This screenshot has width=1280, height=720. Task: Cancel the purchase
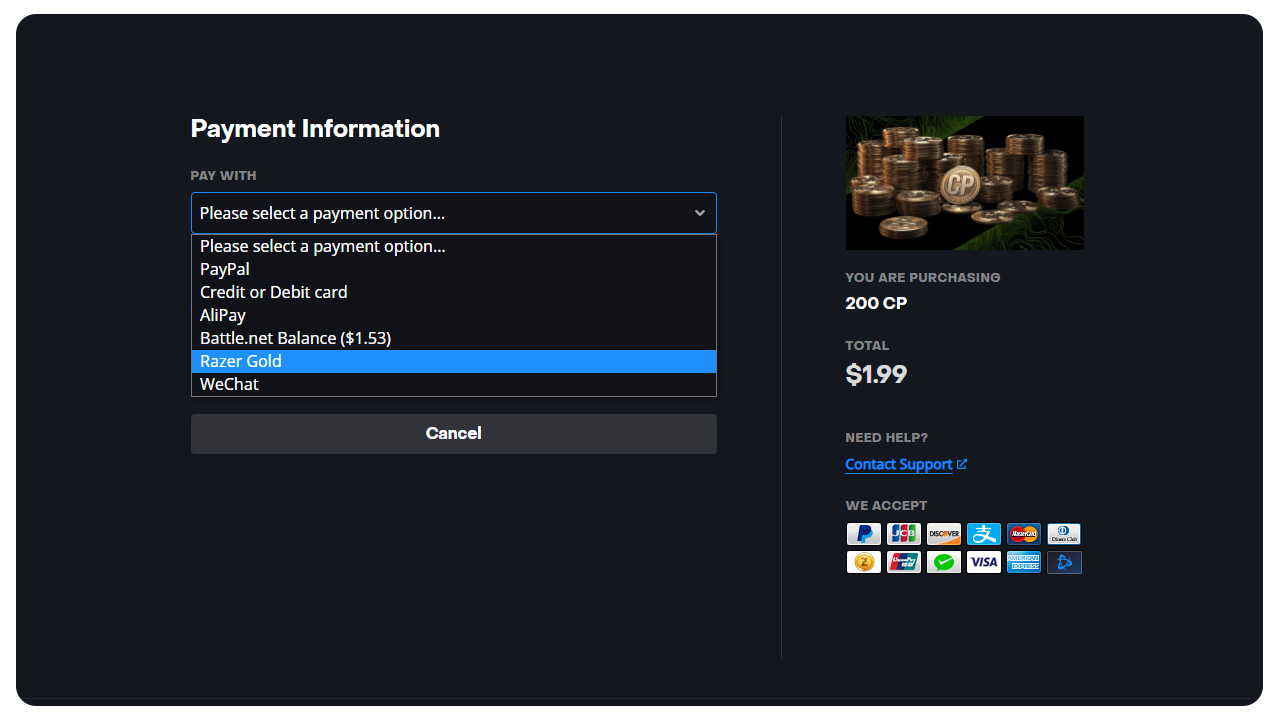click(x=454, y=434)
